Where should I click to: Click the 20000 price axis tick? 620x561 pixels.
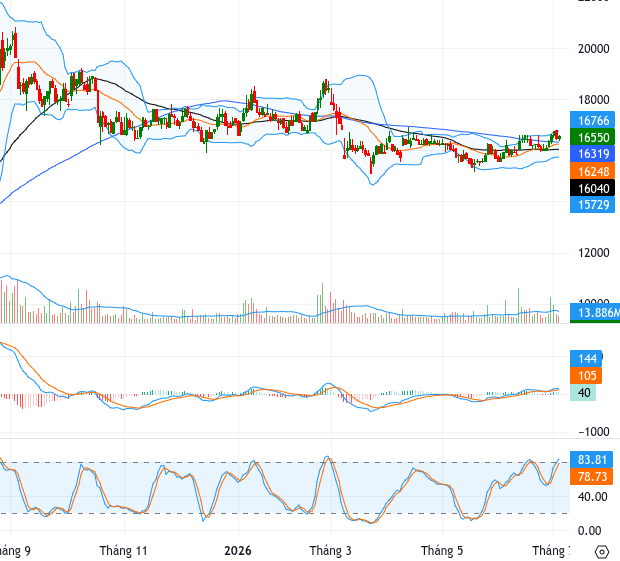pos(594,49)
